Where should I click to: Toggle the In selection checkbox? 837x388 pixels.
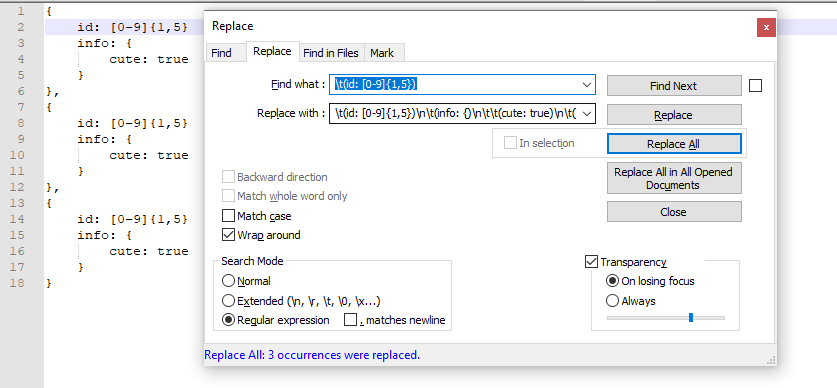[510, 143]
